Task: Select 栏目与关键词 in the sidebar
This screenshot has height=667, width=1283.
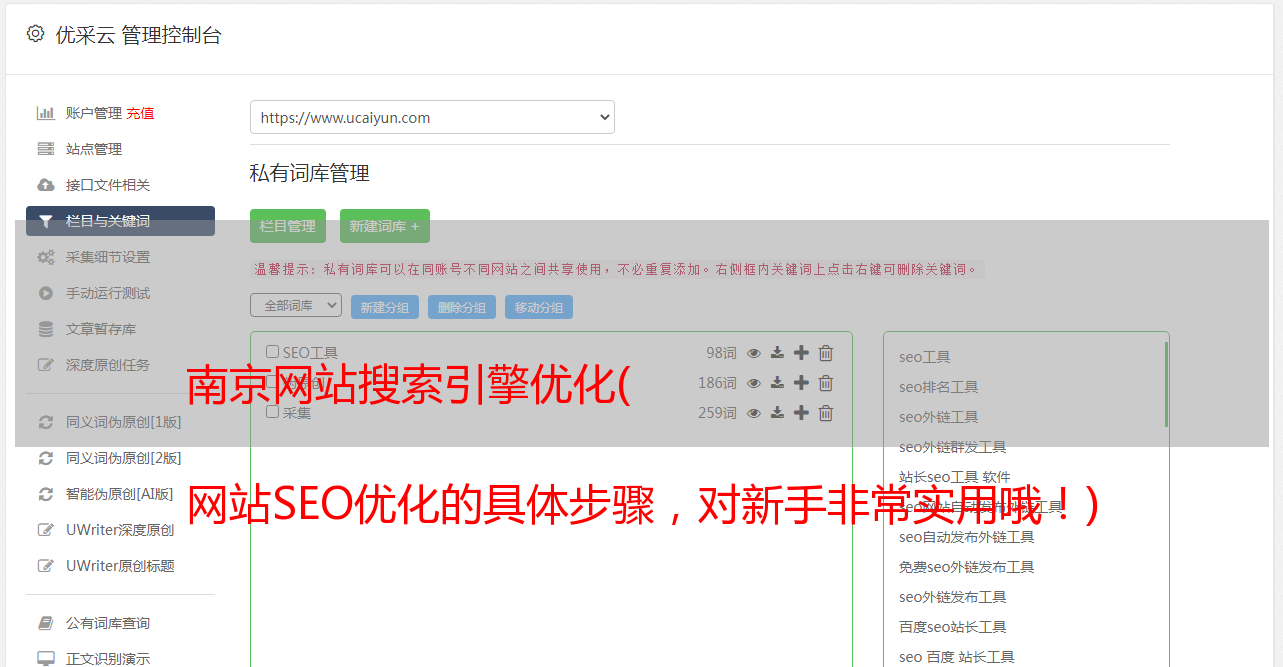Action: click(120, 221)
